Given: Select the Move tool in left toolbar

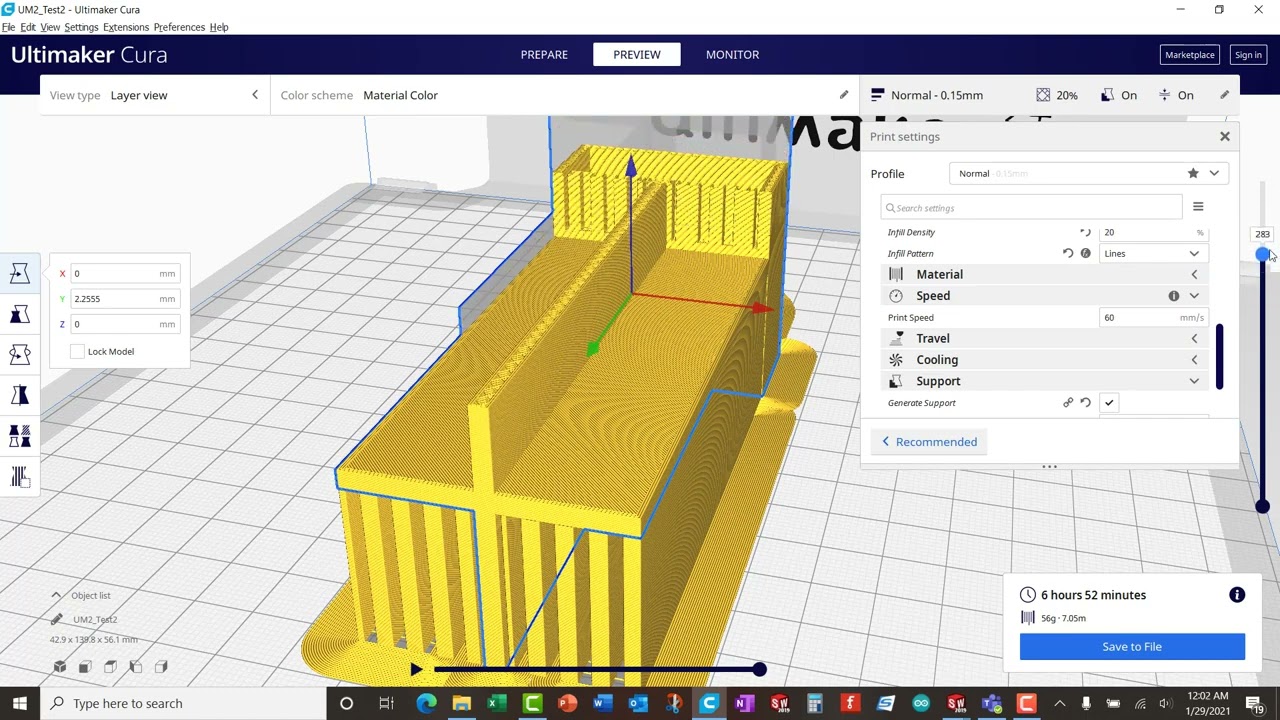Looking at the screenshot, I should (19, 273).
